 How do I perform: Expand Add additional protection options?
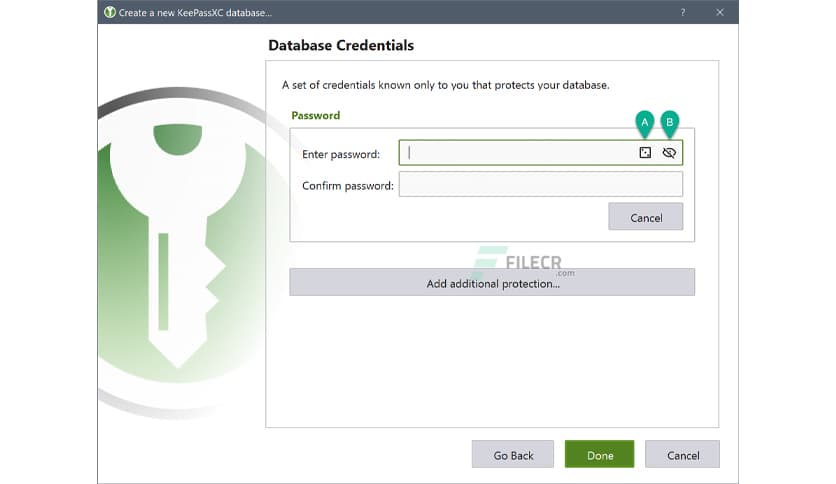click(492, 283)
